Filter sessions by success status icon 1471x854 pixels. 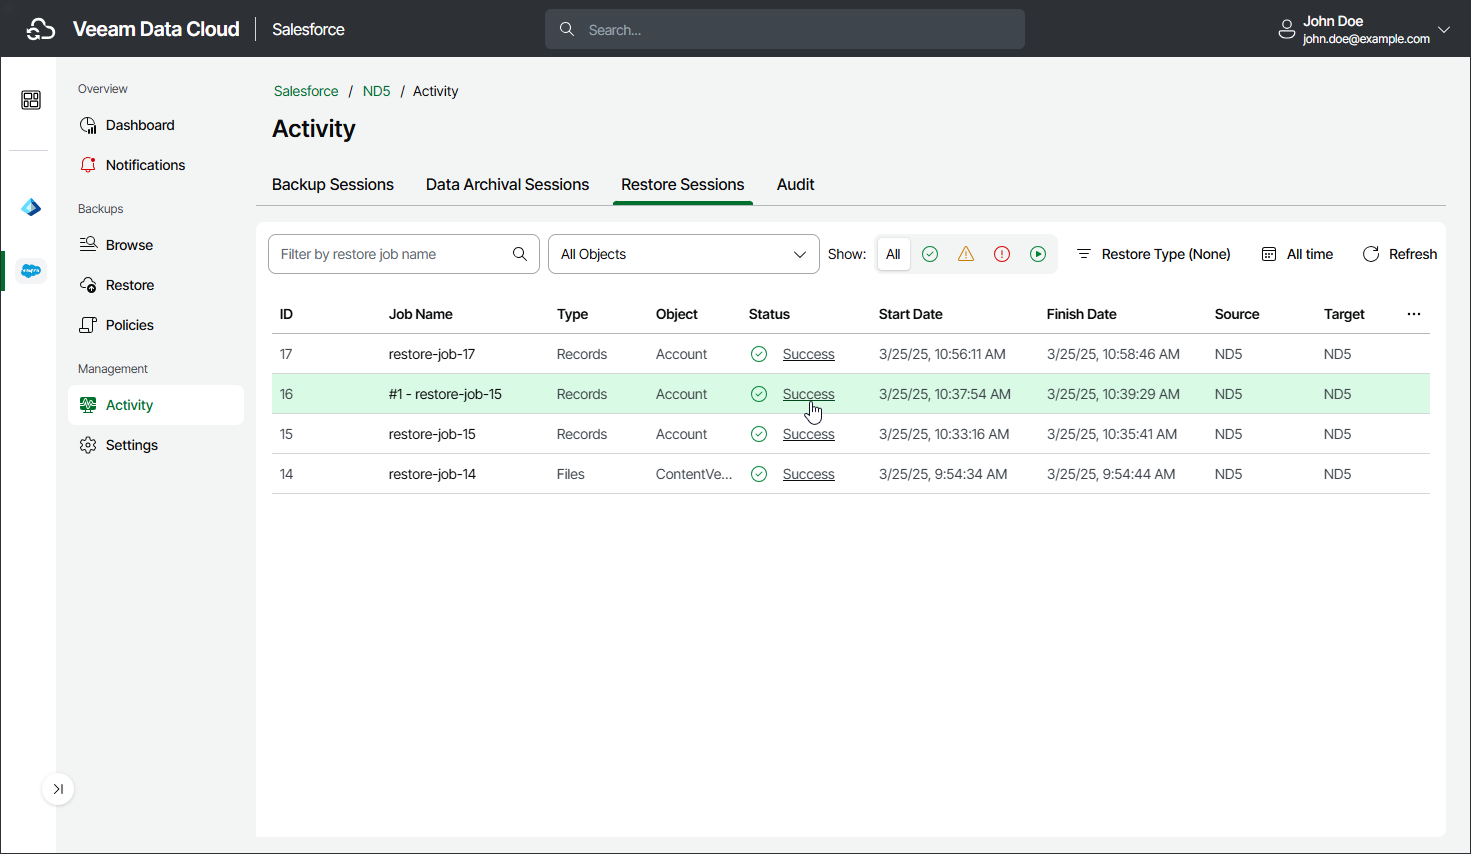[930, 254]
